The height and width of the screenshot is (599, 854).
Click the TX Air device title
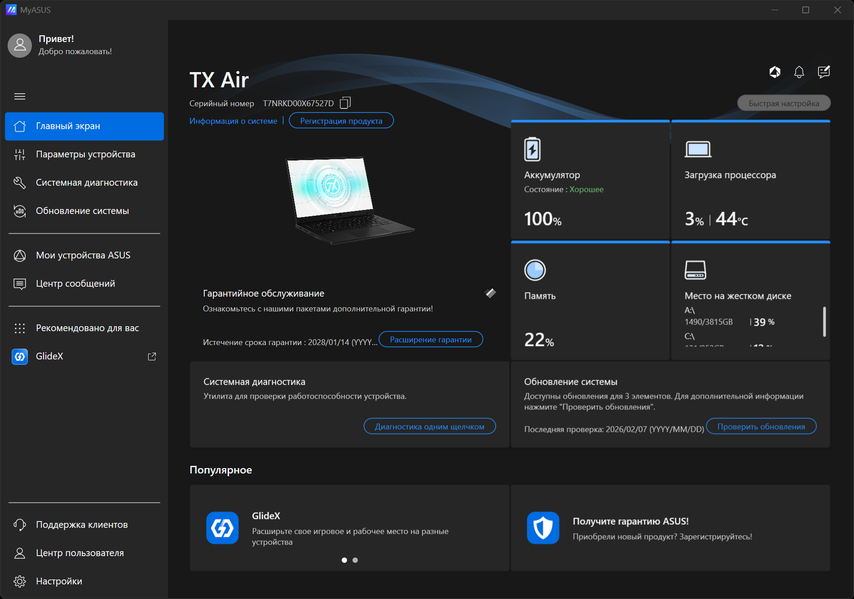(219, 80)
